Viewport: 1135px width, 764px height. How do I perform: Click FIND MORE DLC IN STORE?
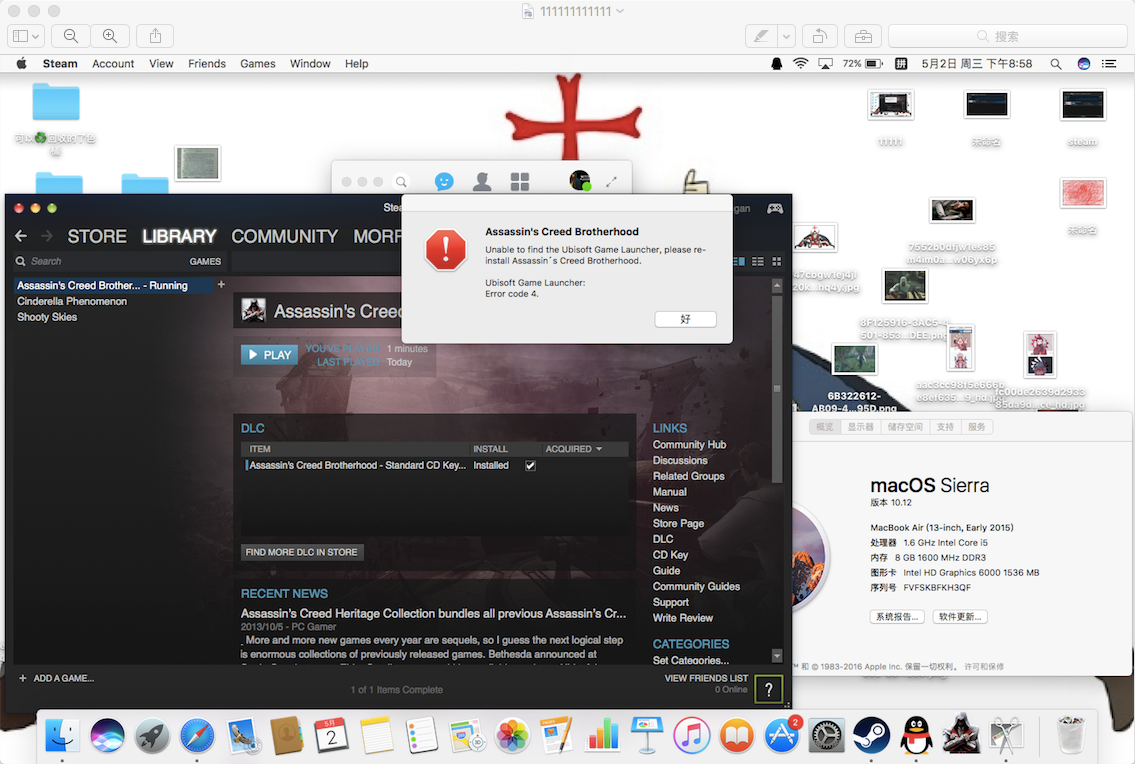point(301,553)
